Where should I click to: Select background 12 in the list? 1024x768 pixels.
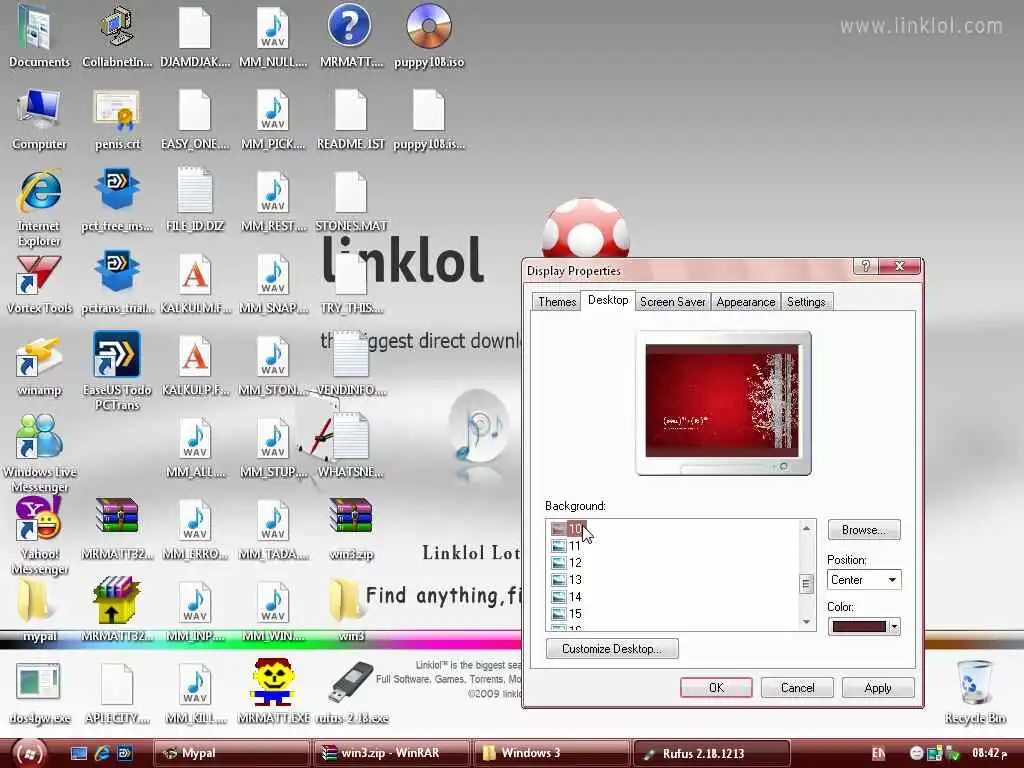(x=567, y=562)
